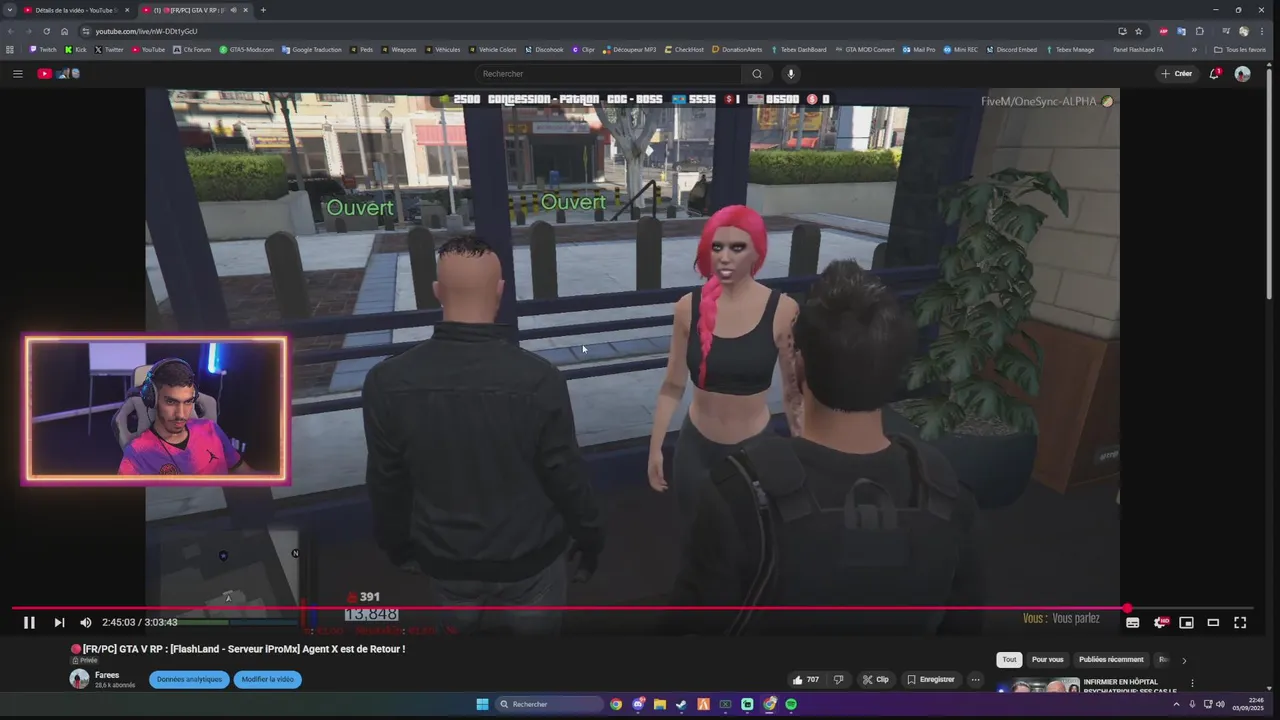Open the video player settings gear

point(1160,622)
